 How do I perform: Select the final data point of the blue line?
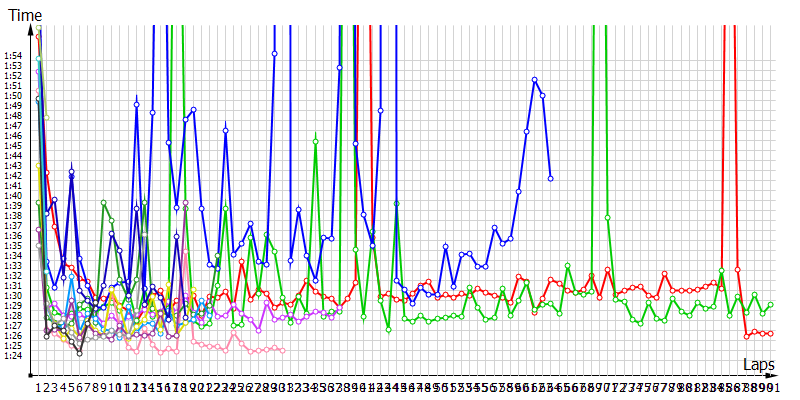coord(551,178)
